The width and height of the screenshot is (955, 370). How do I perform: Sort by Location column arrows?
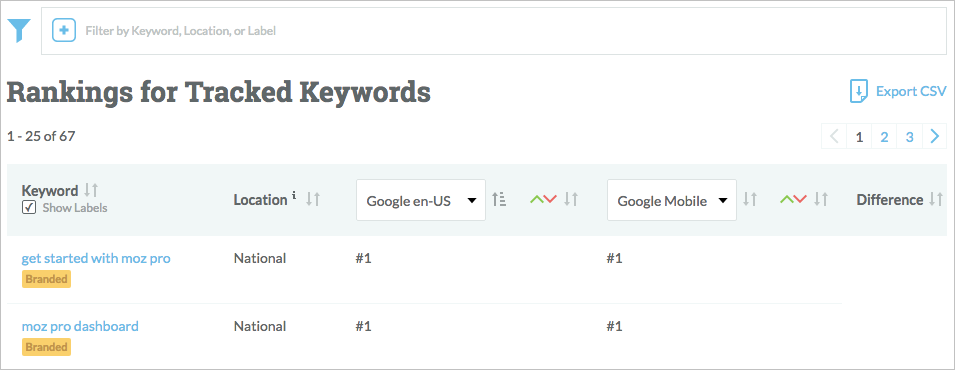coord(313,199)
